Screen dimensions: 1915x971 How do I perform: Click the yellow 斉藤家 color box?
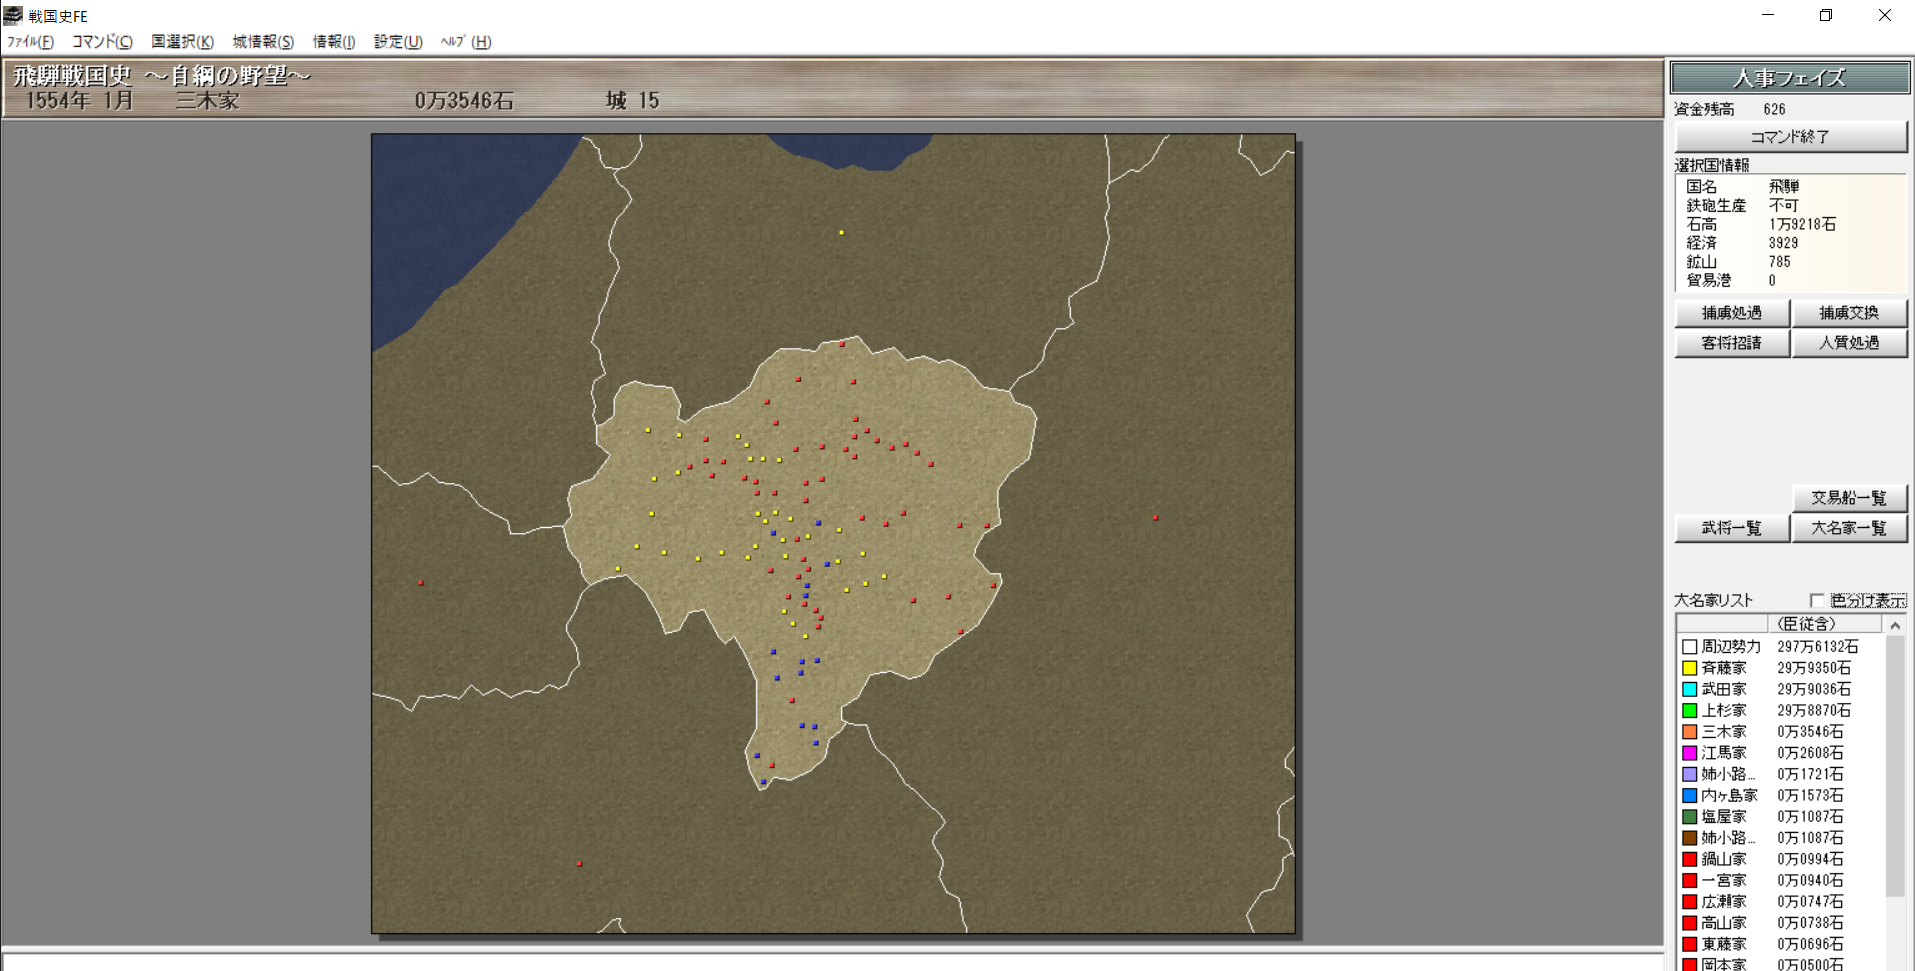point(1689,668)
